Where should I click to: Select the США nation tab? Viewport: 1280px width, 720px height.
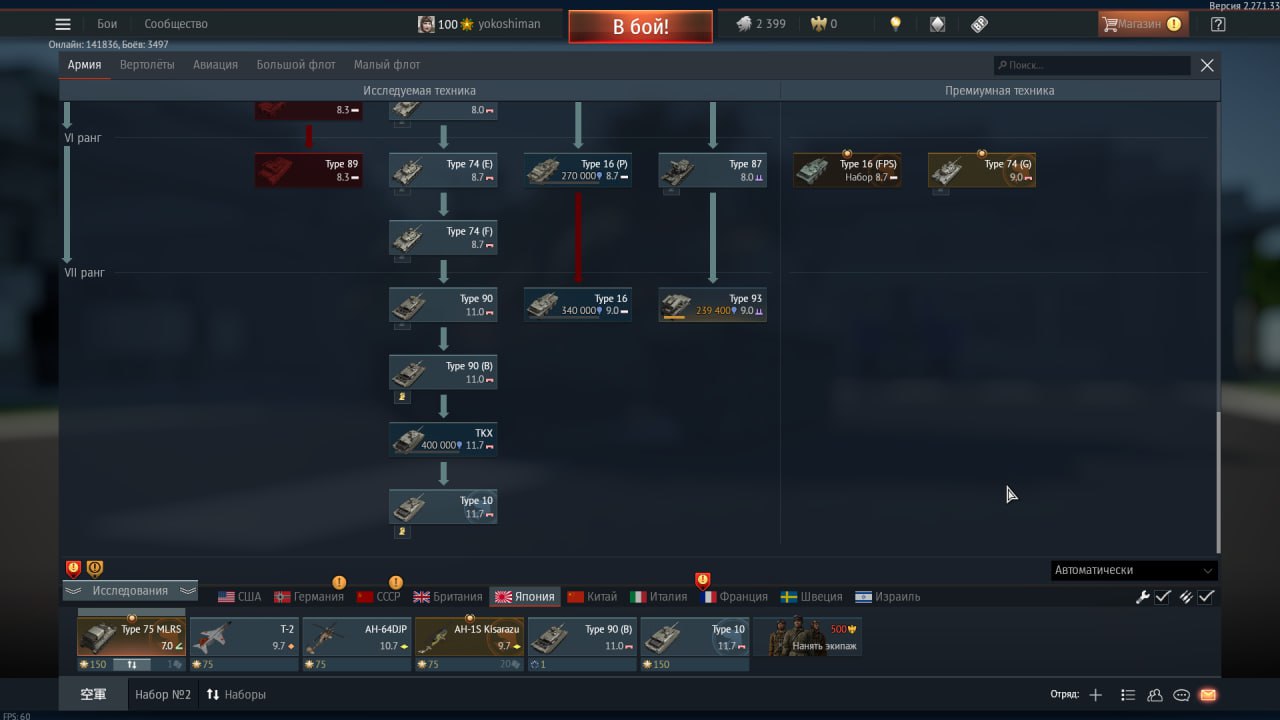240,597
